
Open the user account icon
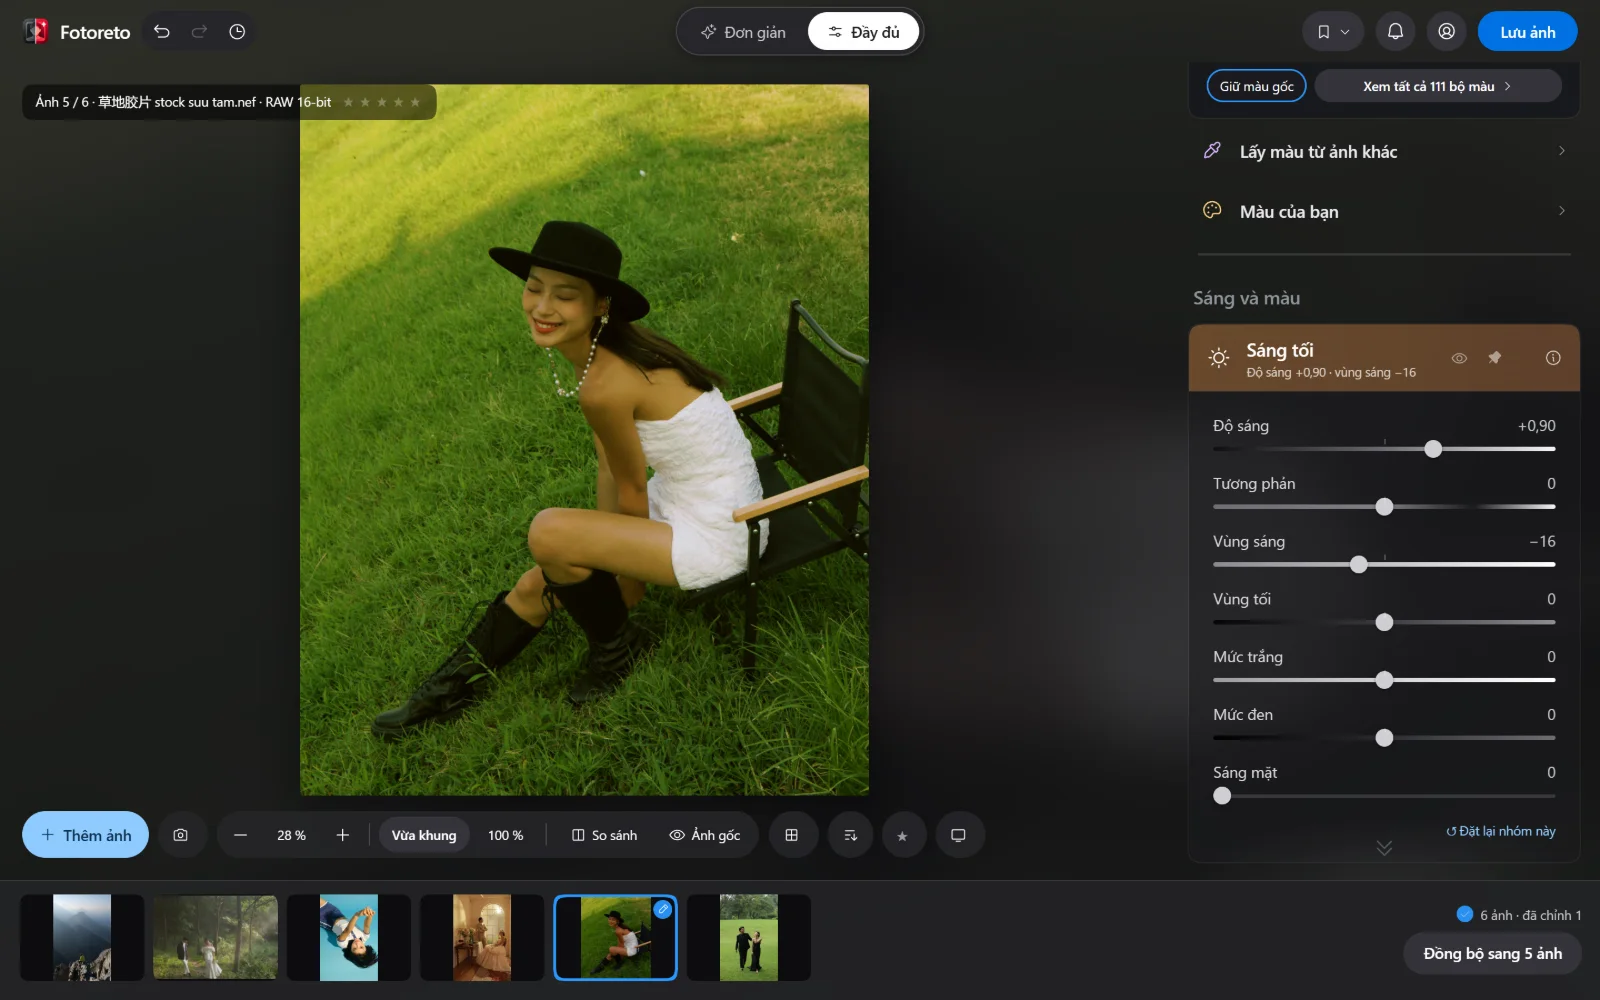point(1446,31)
